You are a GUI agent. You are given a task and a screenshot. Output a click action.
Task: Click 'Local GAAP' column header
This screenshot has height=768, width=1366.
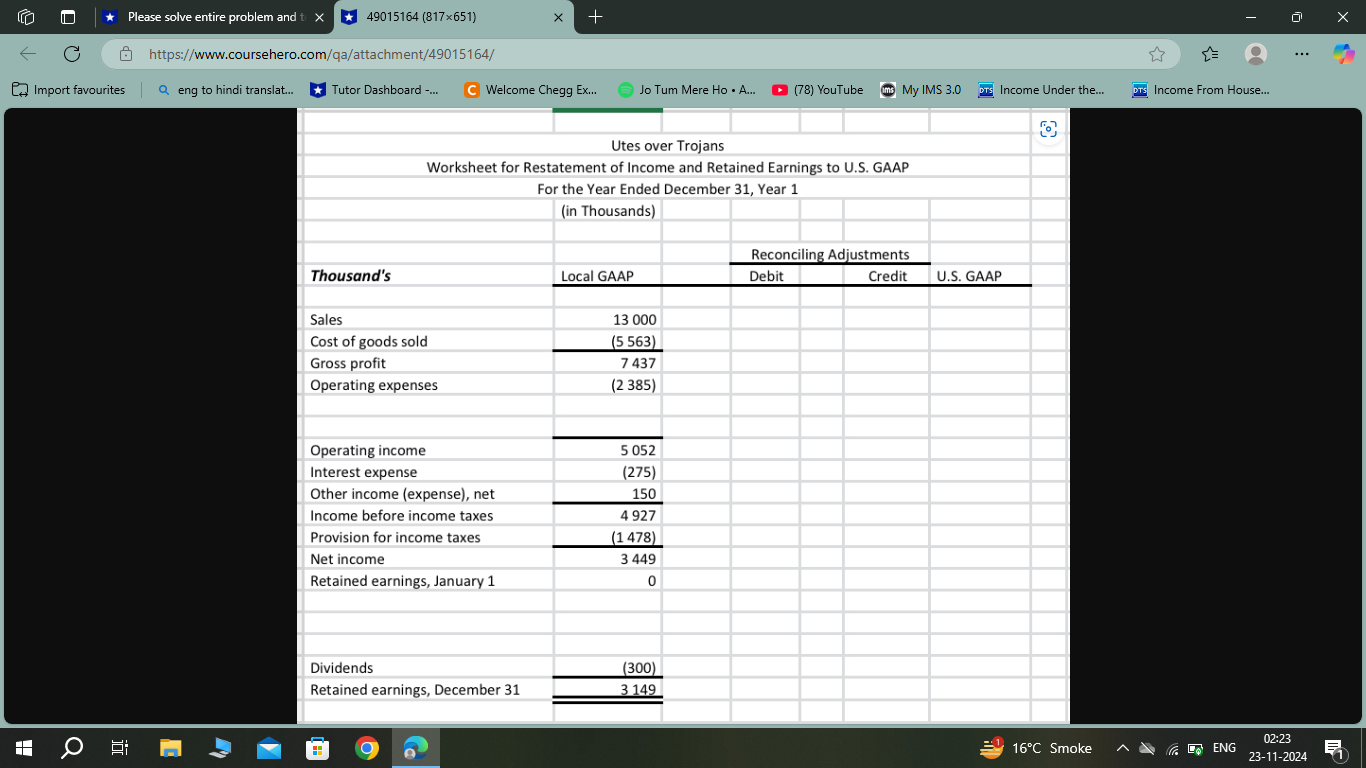click(597, 276)
